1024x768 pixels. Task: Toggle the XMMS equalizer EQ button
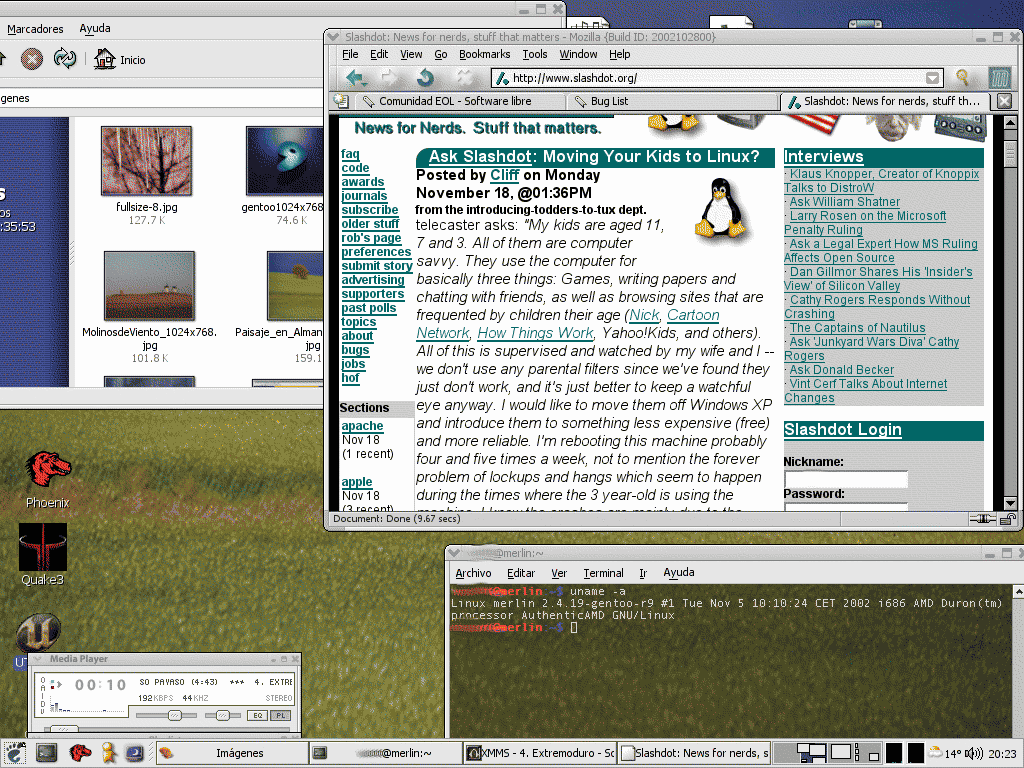click(x=257, y=715)
